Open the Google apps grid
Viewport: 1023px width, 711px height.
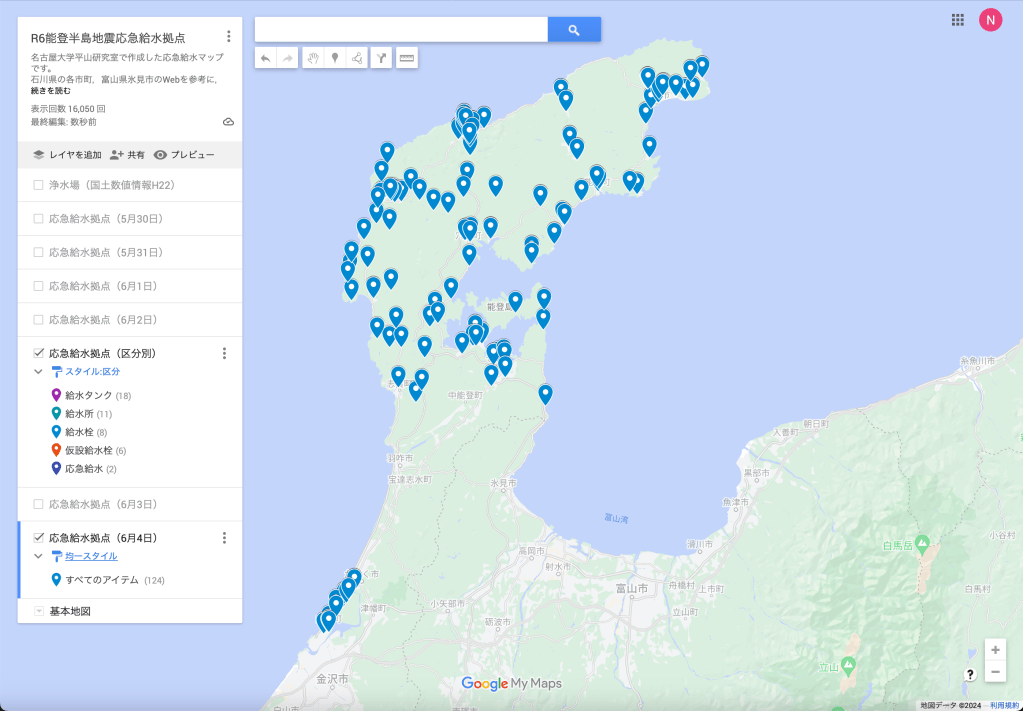[957, 20]
